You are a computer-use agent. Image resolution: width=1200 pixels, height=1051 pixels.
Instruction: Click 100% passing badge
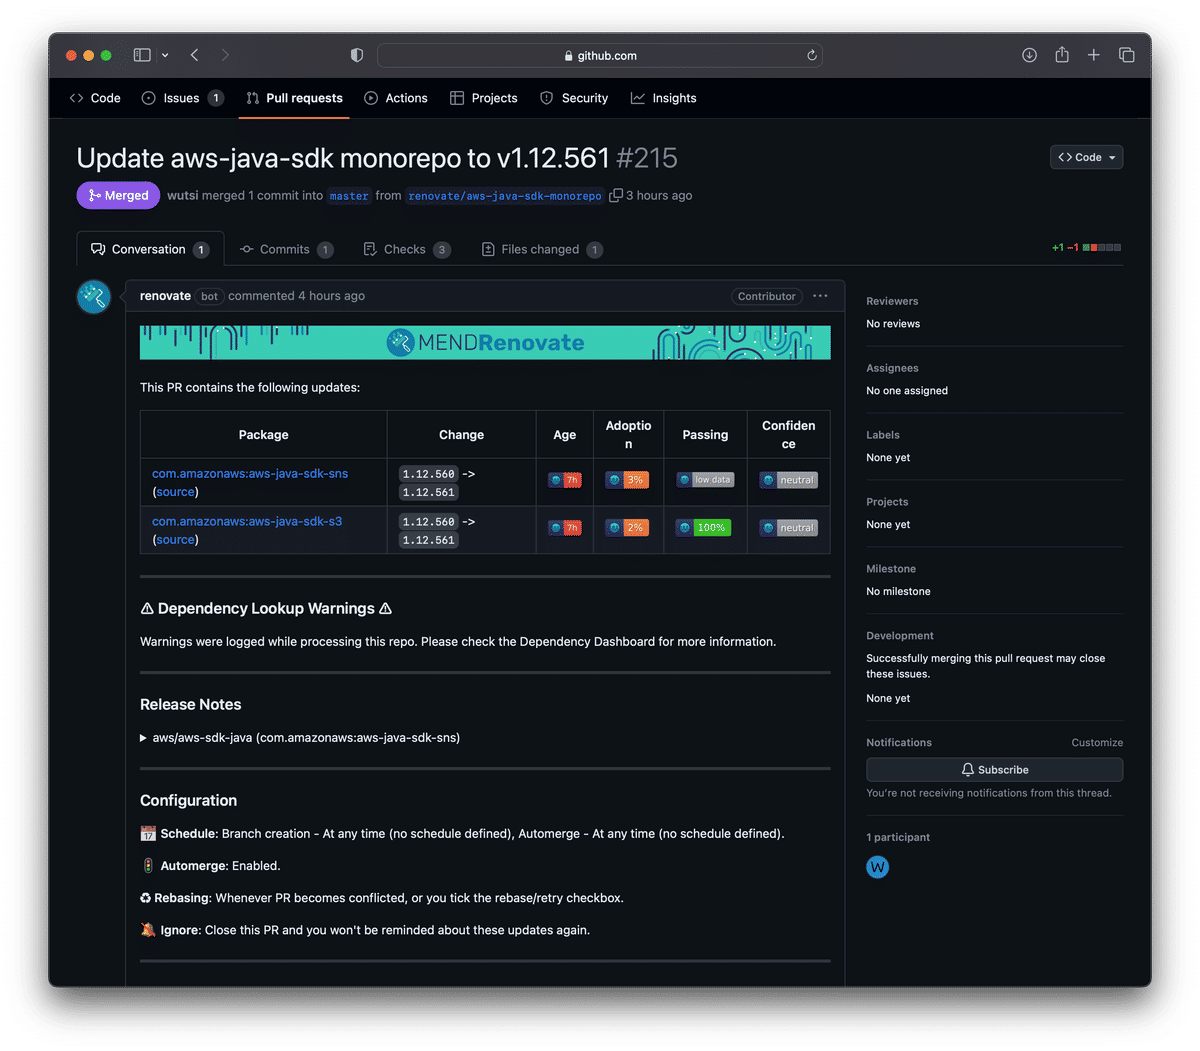click(x=703, y=528)
